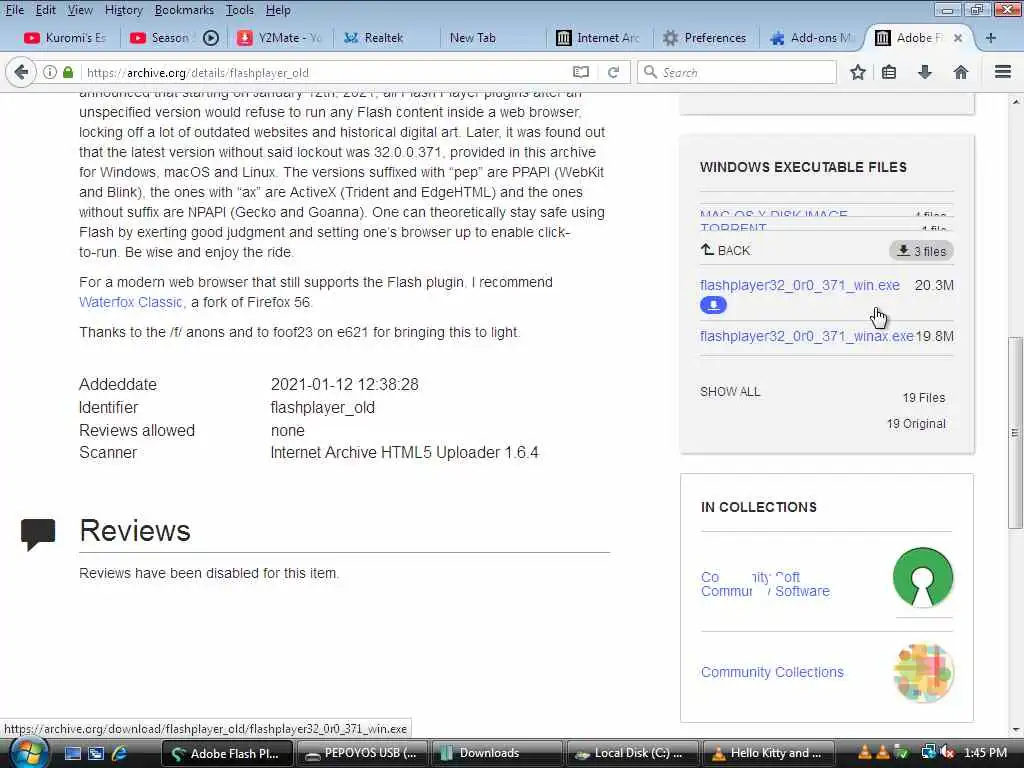Image resolution: width=1024 pixels, height=768 pixels.
Task: Open Community Collections link
Action: [x=772, y=672]
